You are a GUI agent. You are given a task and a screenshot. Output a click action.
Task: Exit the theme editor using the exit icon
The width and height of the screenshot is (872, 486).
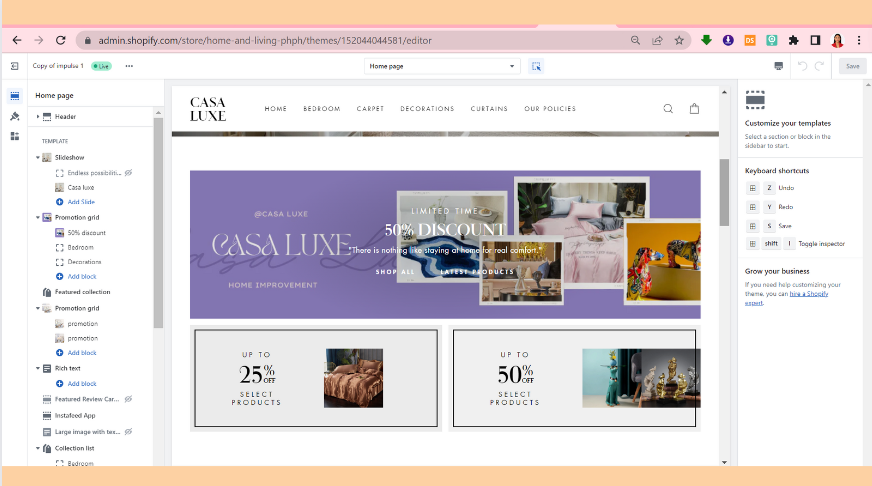pos(14,66)
